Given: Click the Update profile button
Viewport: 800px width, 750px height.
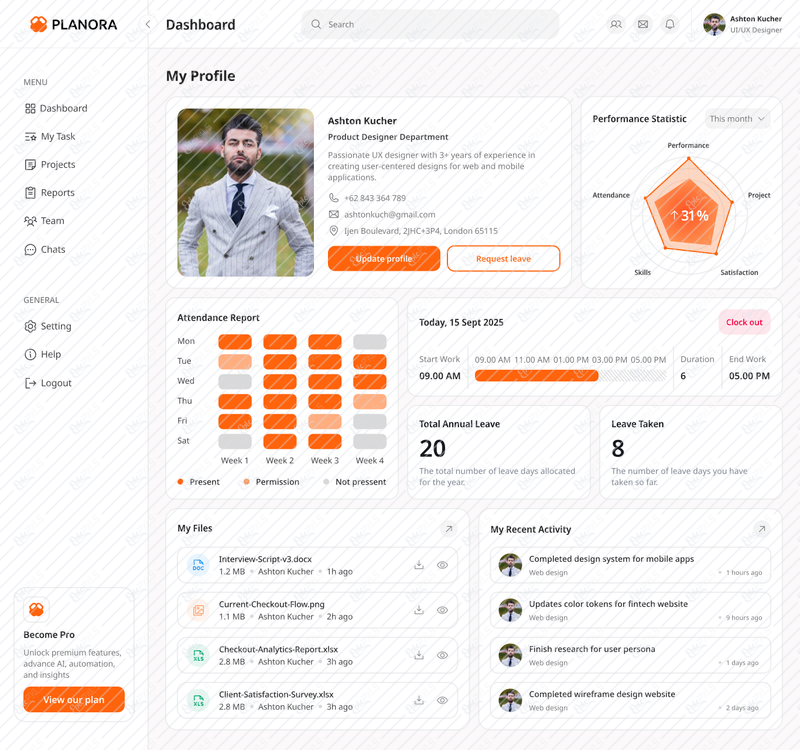Looking at the screenshot, I should [384, 259].
